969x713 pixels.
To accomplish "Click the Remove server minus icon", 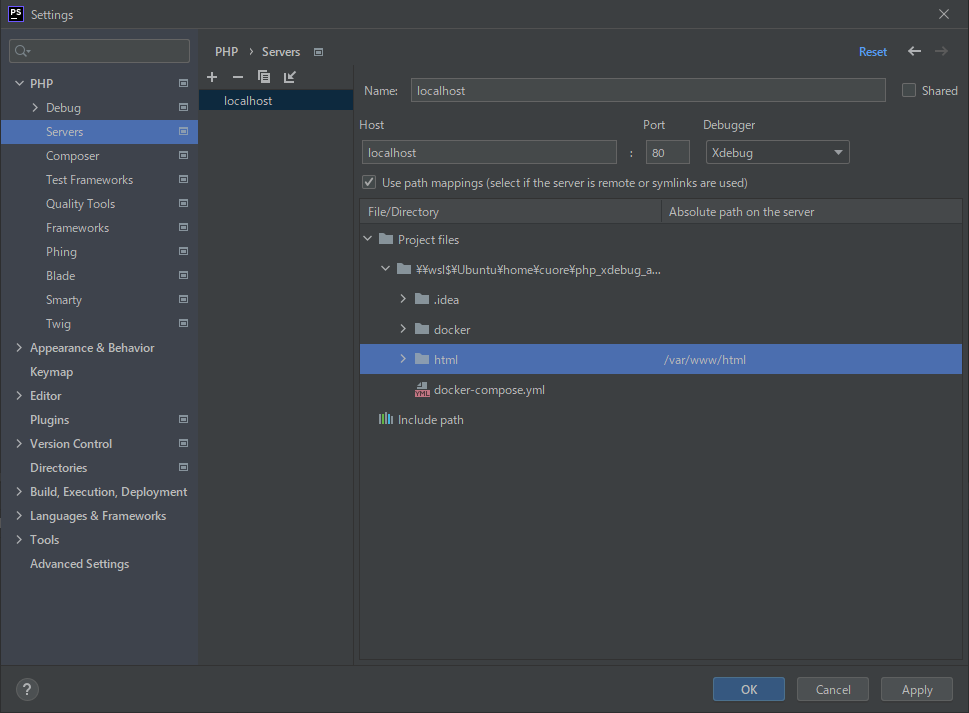I will click(x=238, y=77).
